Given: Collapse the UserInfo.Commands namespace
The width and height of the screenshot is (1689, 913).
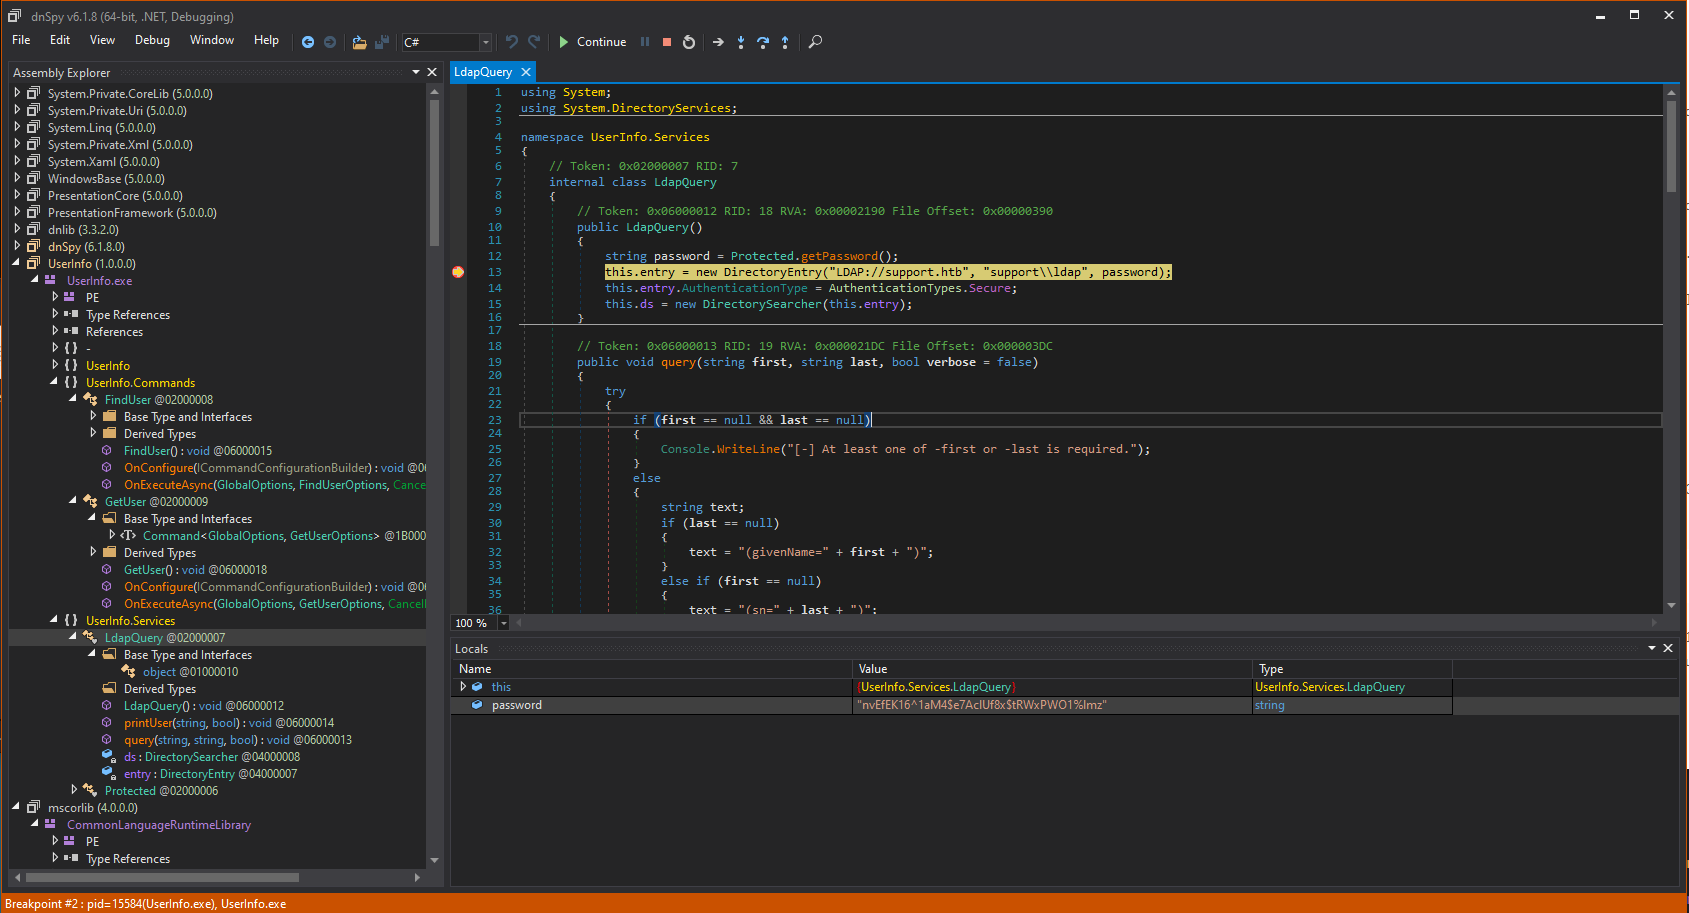Looking at the screenshot, I should [x=54, y=382].
